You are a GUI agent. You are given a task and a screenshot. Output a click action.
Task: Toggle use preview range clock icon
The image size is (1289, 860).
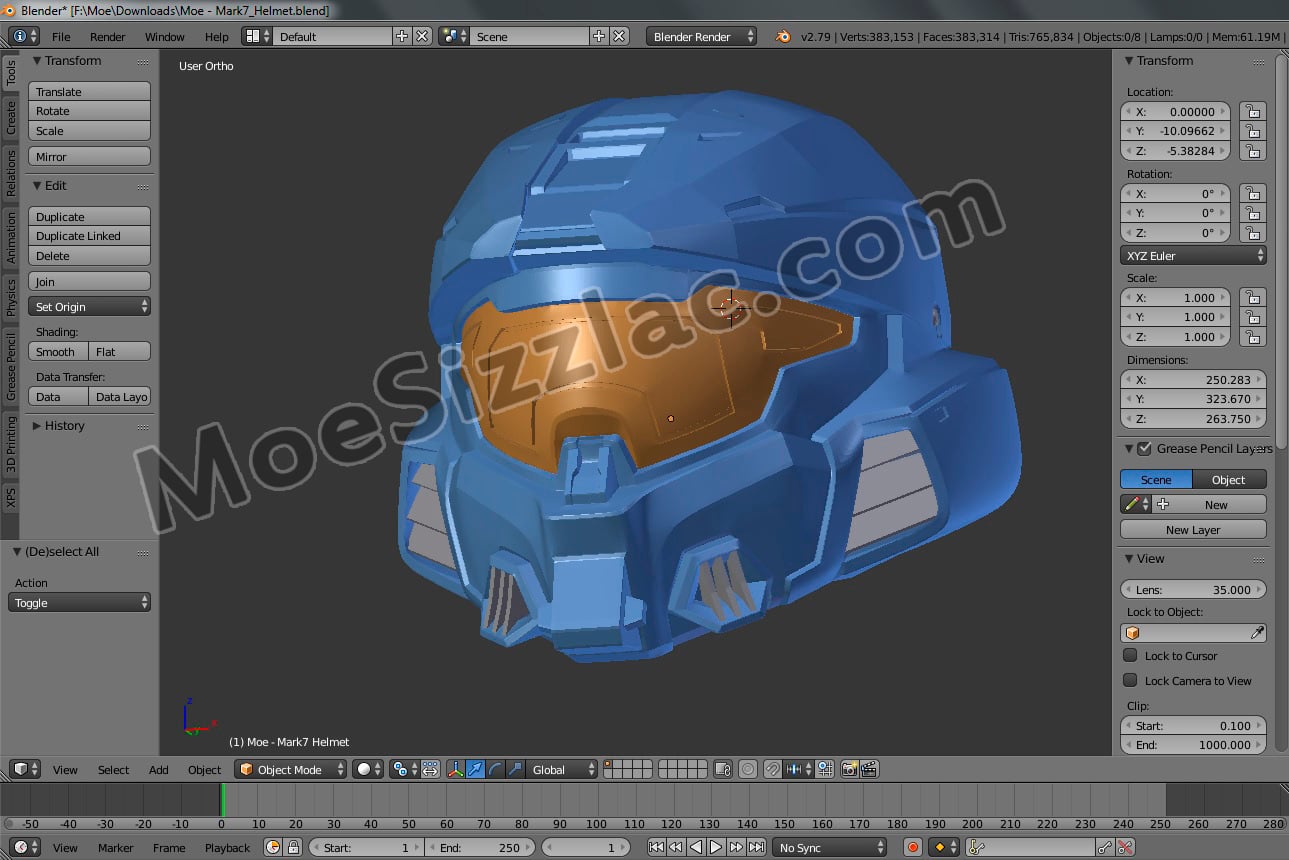point(274,847)
